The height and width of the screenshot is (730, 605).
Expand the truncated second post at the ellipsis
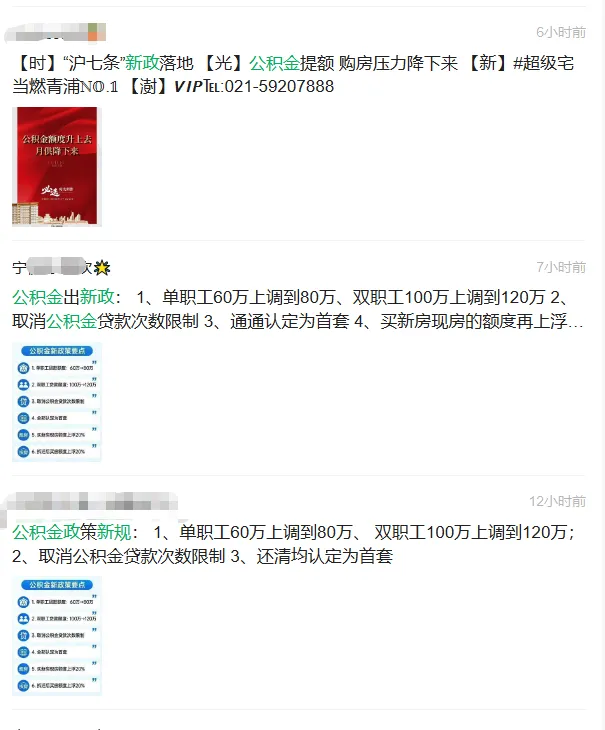[576, 322]
